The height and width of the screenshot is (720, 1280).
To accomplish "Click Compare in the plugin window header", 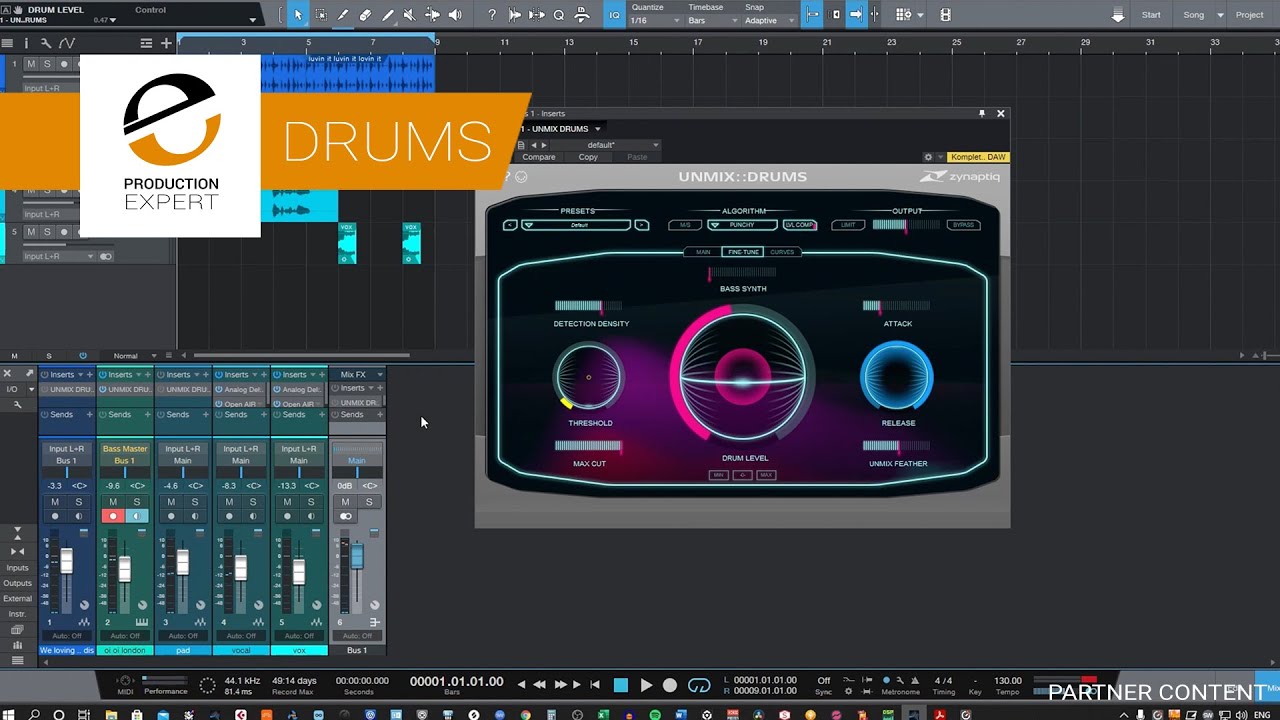I will pyautogui.click(x=539, y=157).
